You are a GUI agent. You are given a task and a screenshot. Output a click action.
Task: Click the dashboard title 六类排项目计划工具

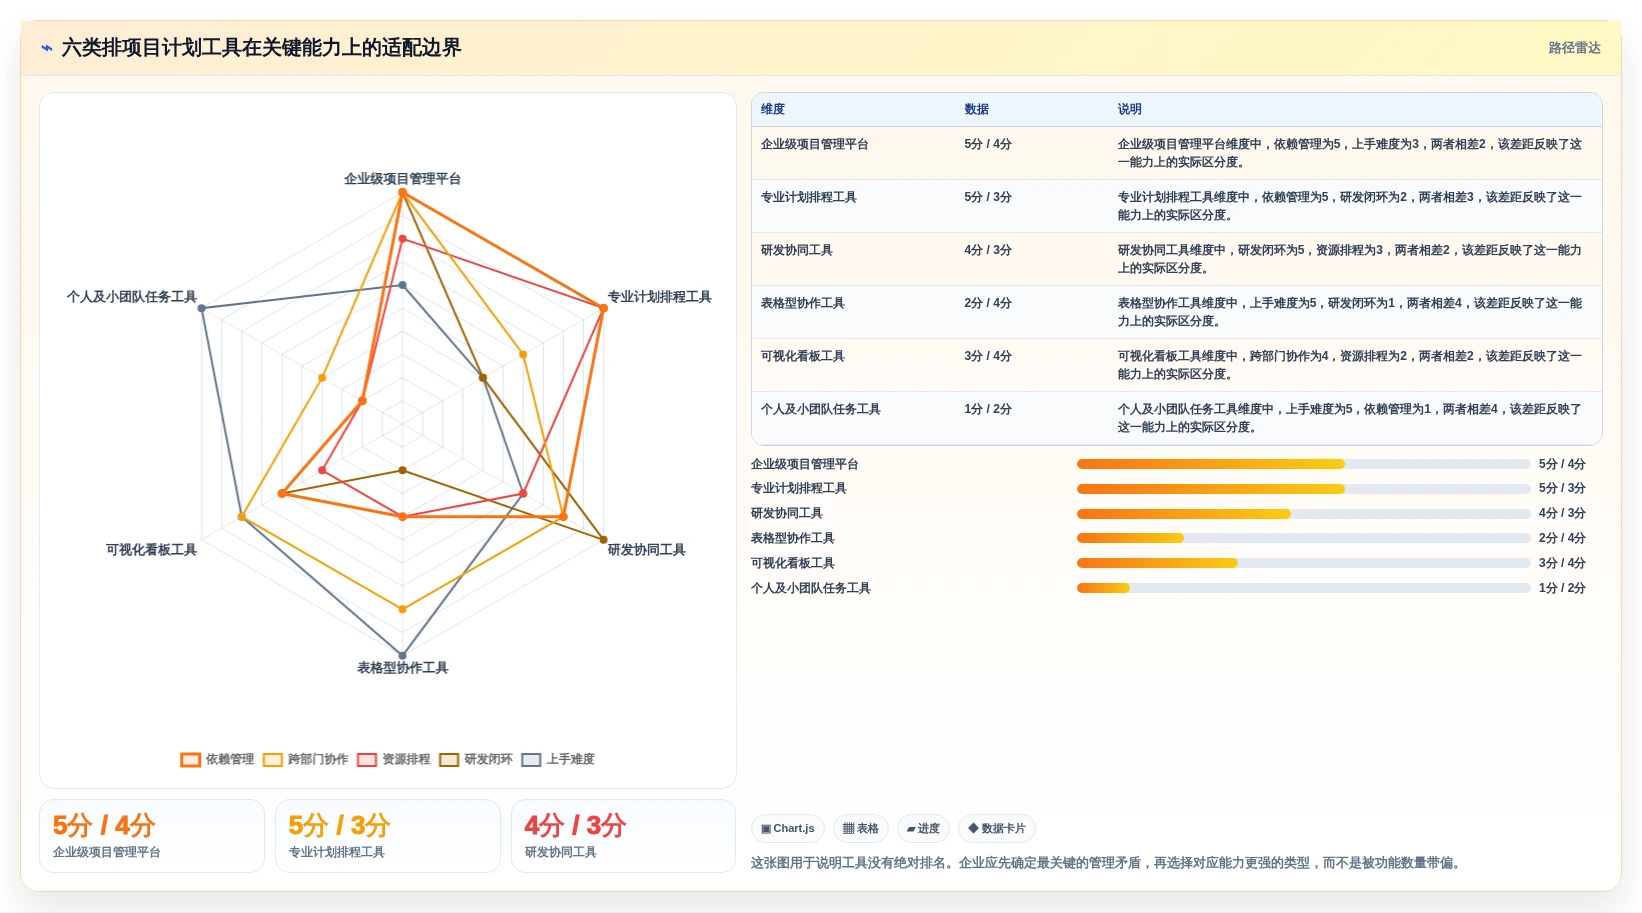pos(261,48)
